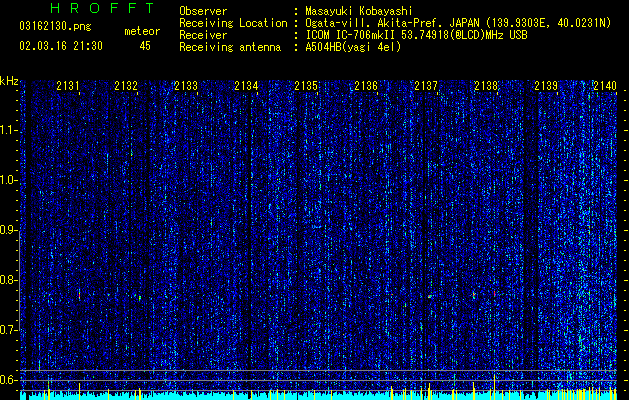The image size is (629, 400).
Task: Click the 0.9 kHz axis tick label
Action: click(x=8, y=230)
